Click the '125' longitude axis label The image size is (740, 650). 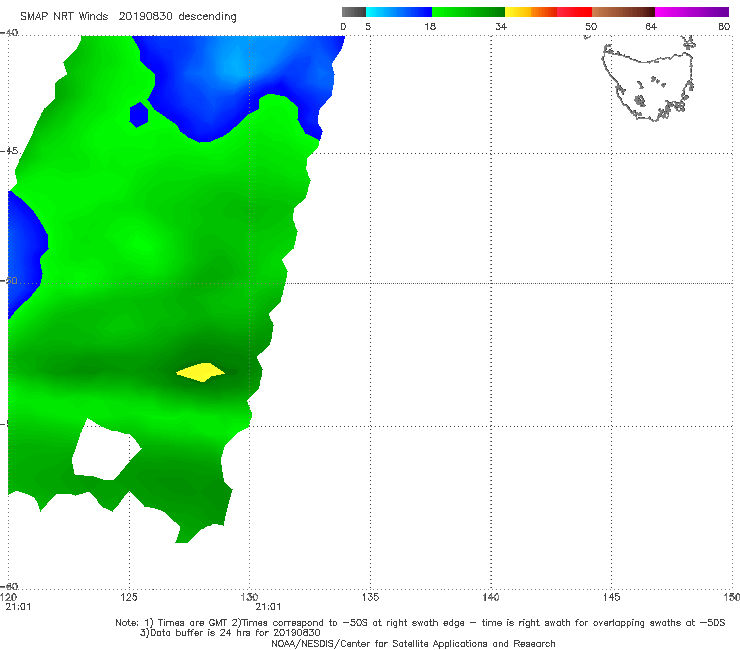click(x=129, y=598)
